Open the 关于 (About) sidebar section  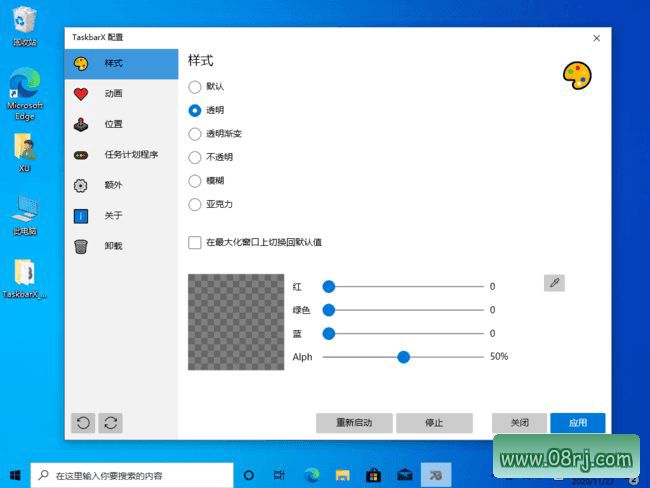click(121, 216)
